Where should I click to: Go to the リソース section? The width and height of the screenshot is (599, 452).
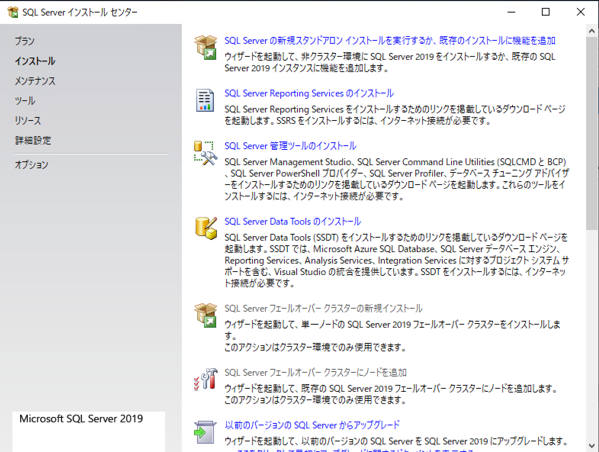click(x=28, y=120)
